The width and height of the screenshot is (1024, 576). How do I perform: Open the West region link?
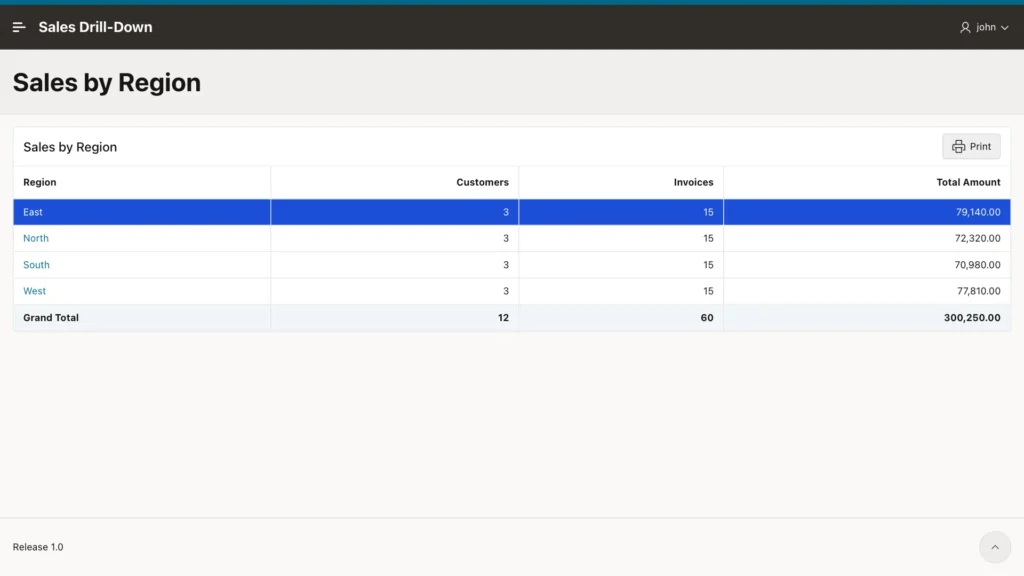35,291
